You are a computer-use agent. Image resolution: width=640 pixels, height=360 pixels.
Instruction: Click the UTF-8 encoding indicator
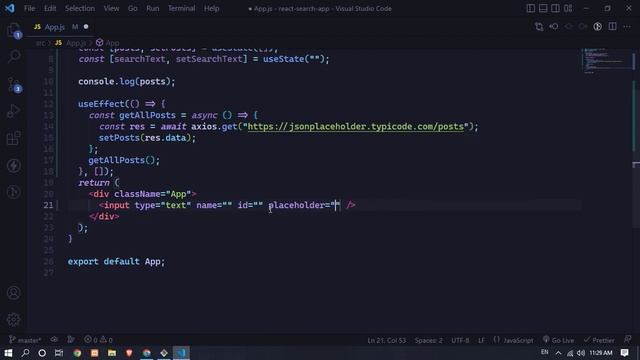click(x=460, y=340)
